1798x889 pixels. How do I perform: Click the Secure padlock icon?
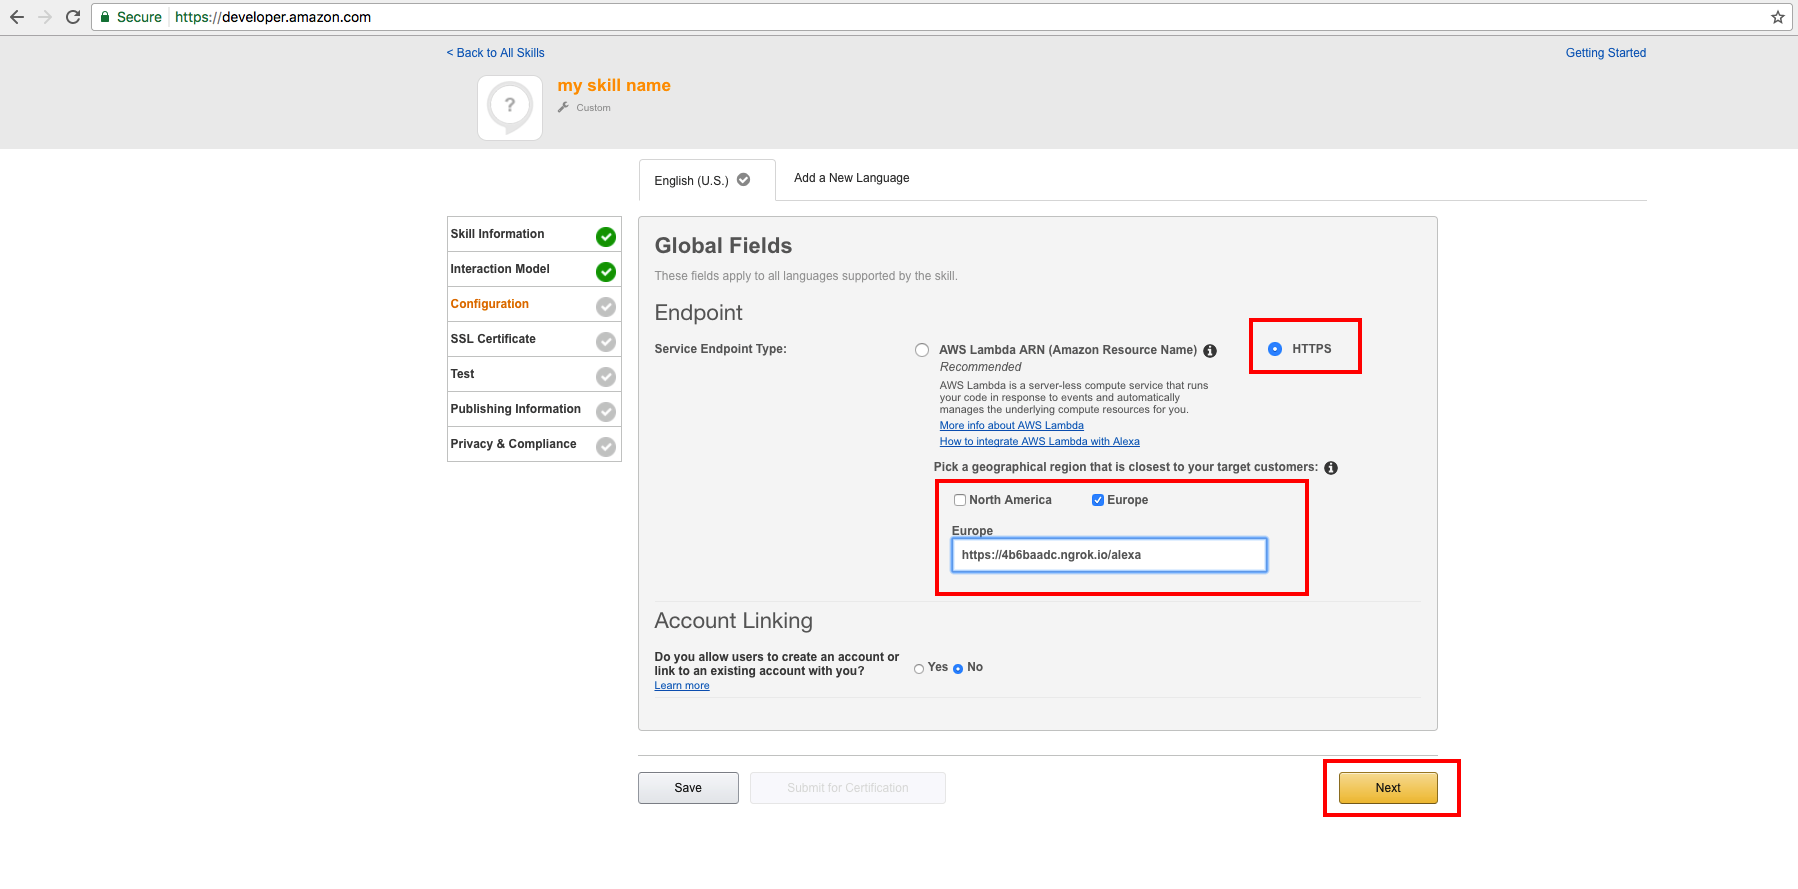(x=105, y=17)
